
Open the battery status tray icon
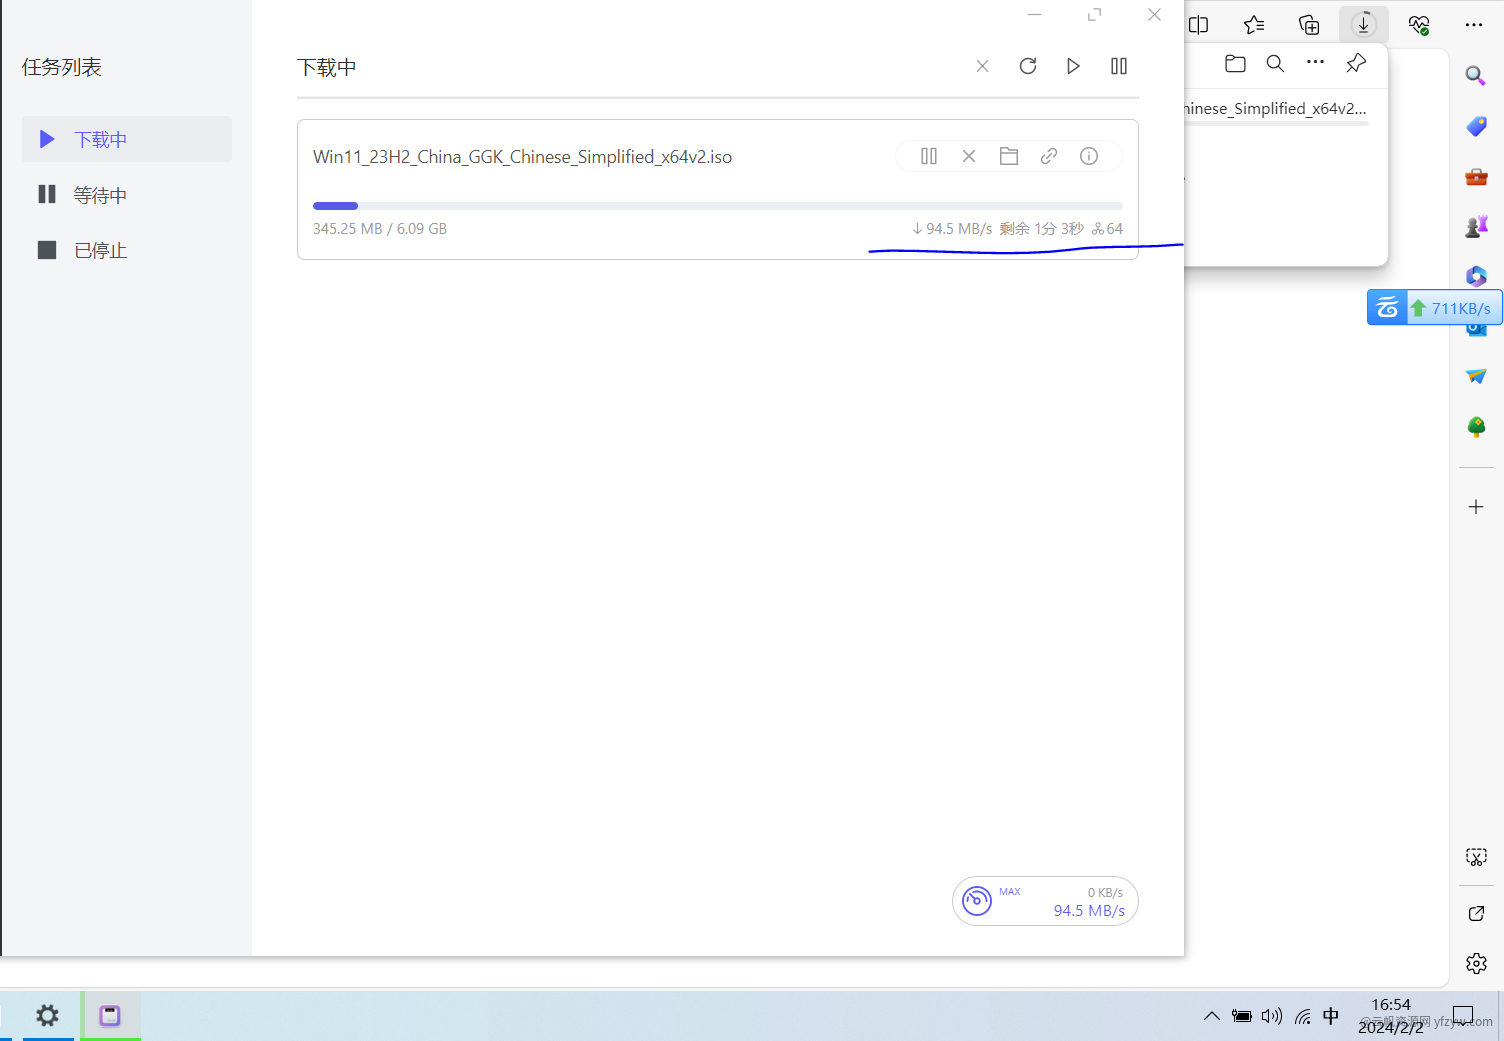click(1241, 1016)
